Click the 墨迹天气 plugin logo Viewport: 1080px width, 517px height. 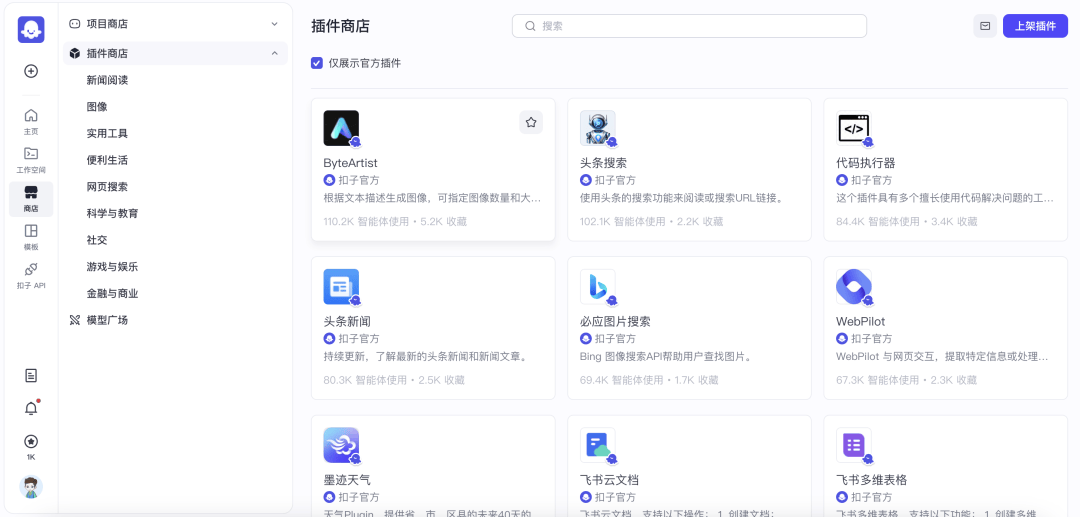pyautogui.click(x=341, y=445)
